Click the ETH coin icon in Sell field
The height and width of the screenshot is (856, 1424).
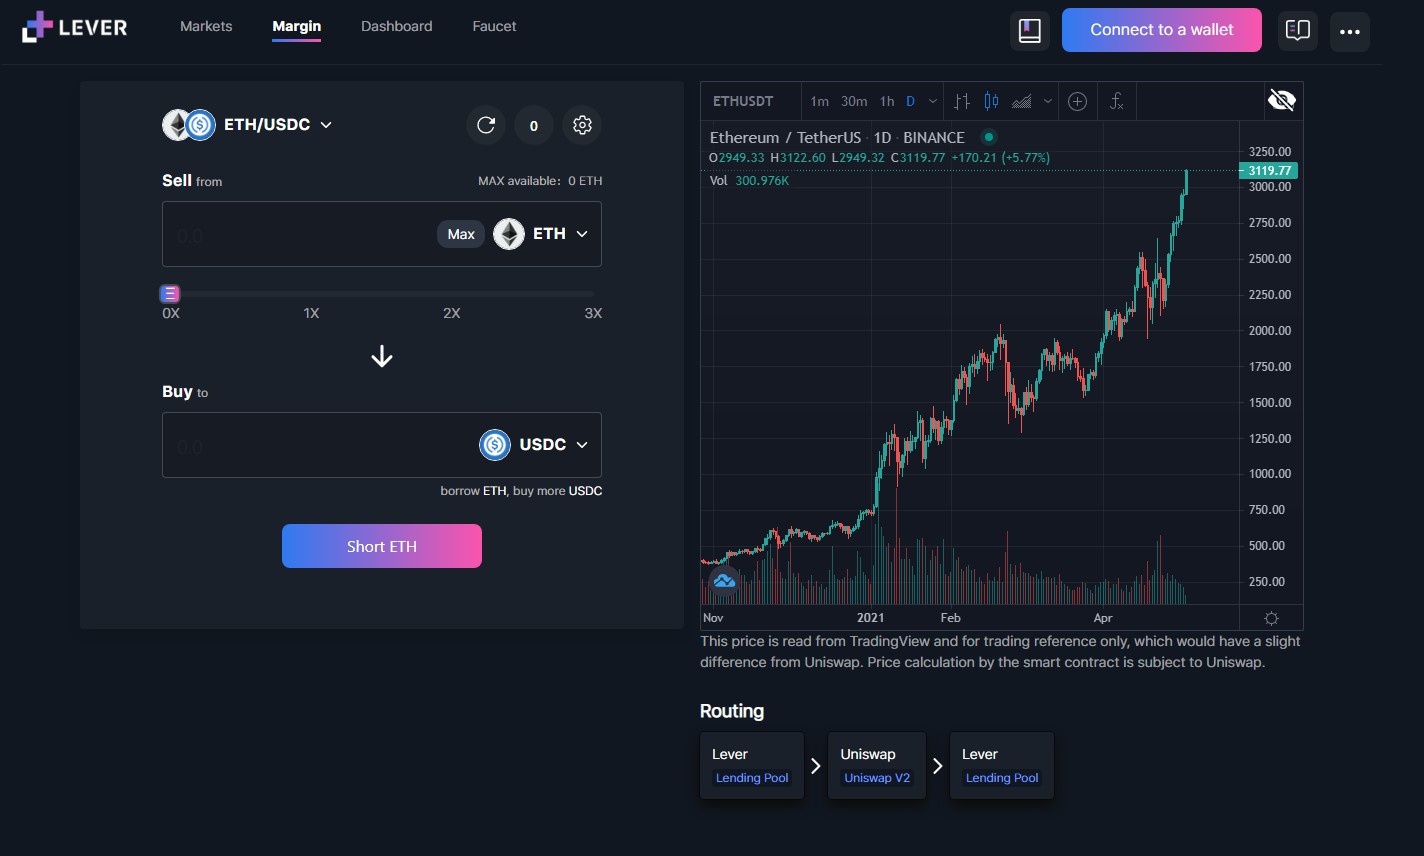pyautogui.click(x=509, y=234)
